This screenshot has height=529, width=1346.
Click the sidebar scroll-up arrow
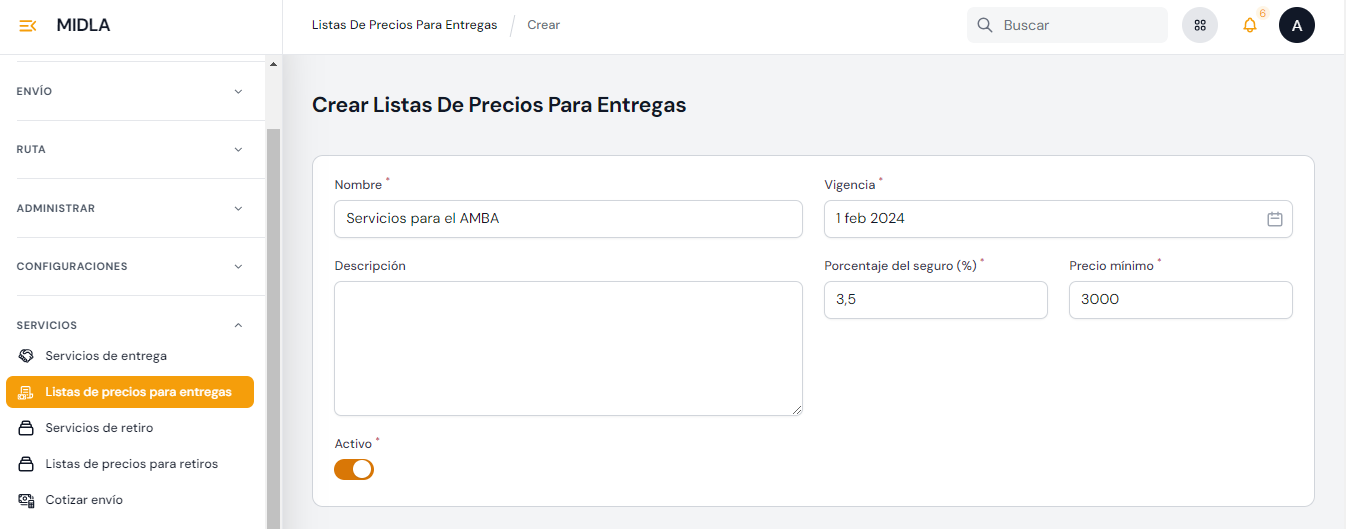pyautogui.click(x=274, y=64)
